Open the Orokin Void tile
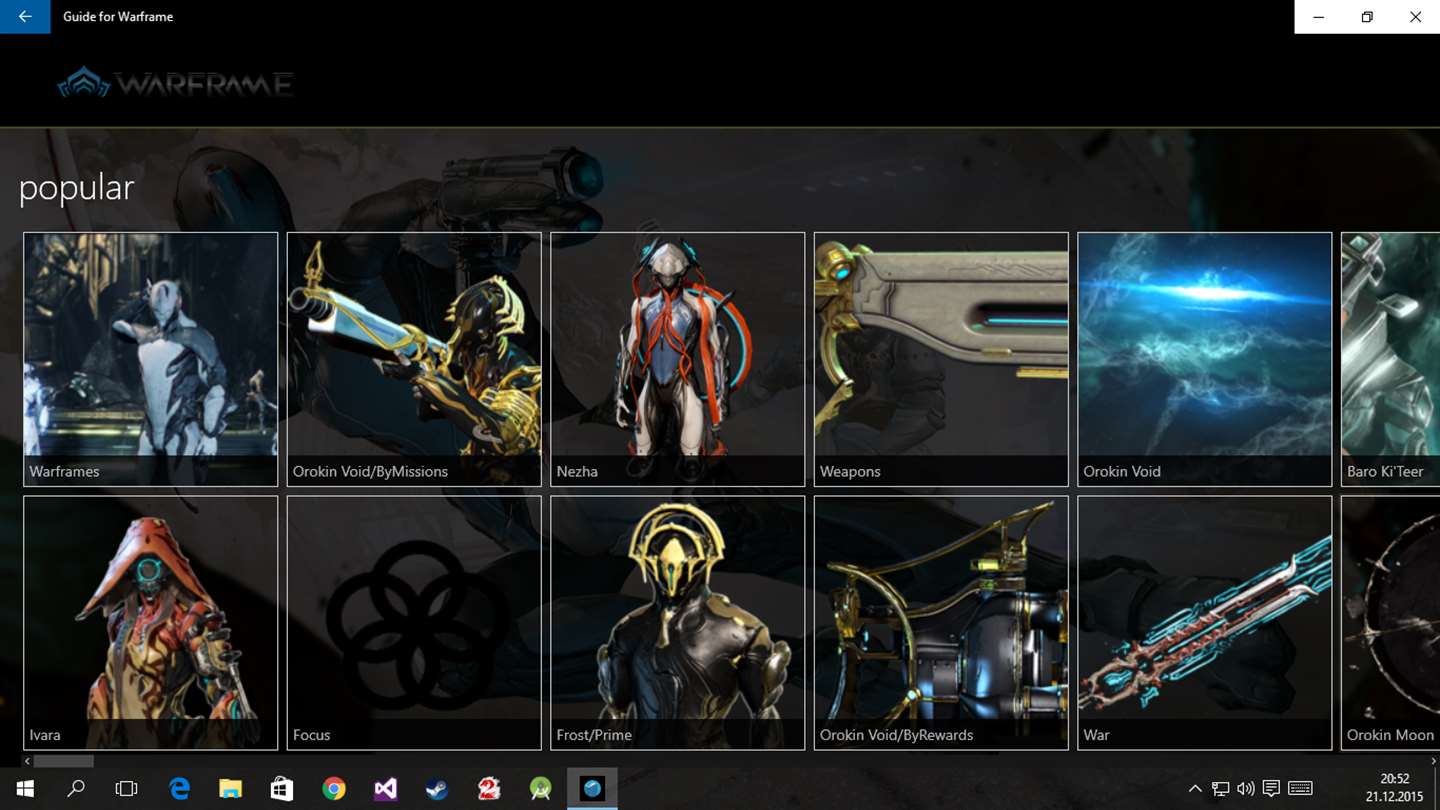The width and height of the screenshot is (1440, 810). point(1205,359)
